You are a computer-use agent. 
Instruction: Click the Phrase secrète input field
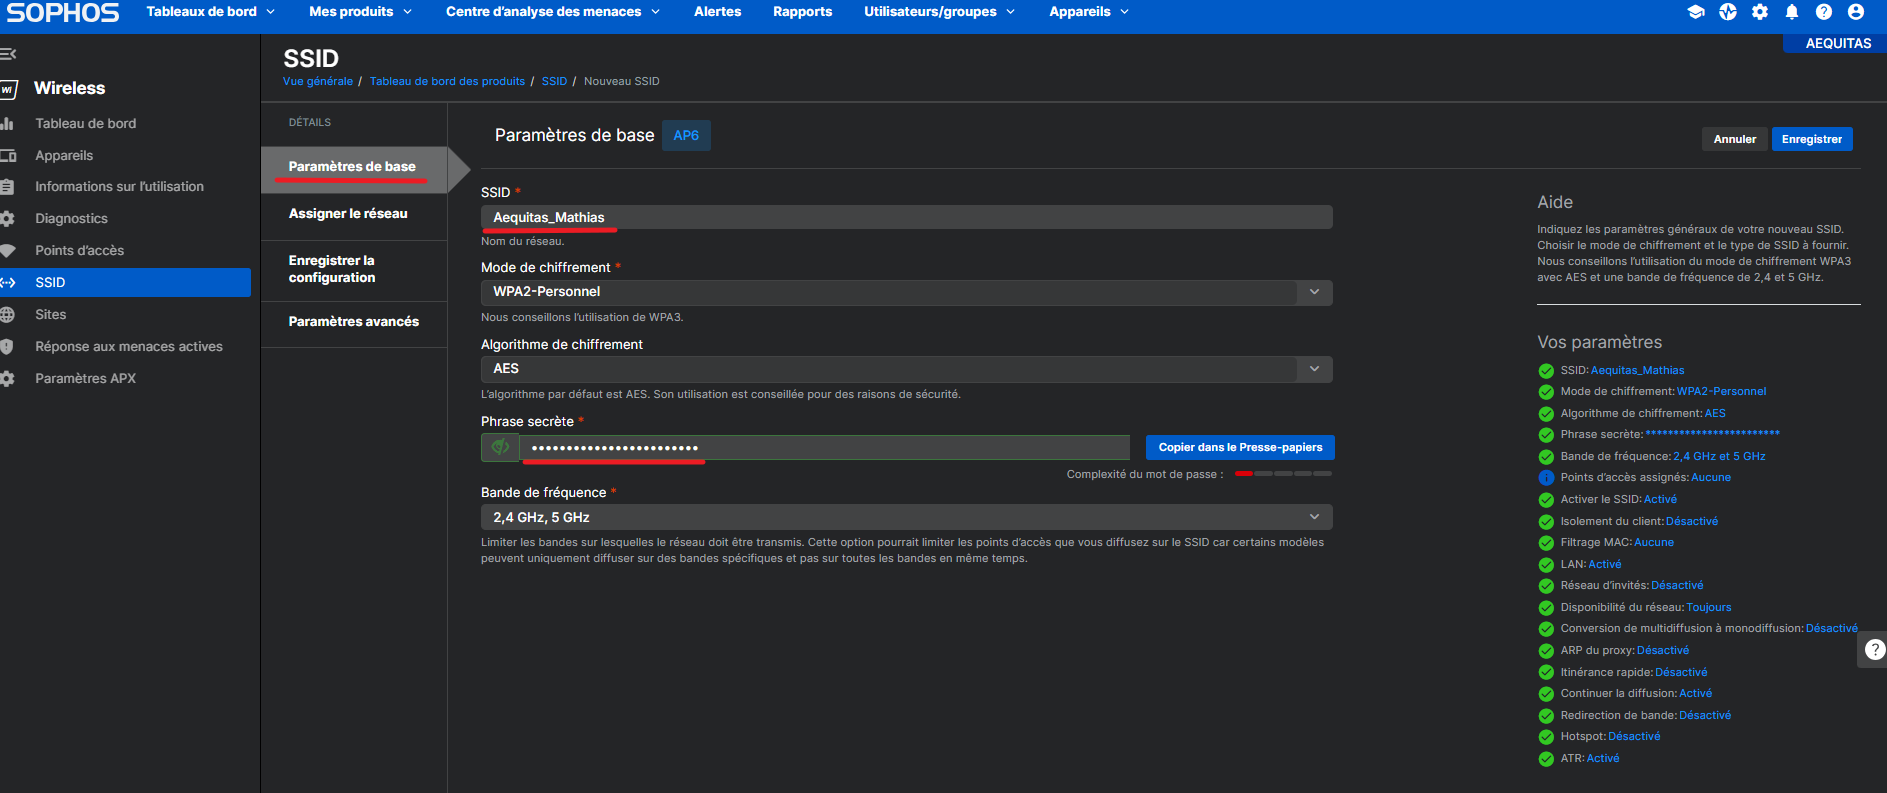[x=825, y=447]
